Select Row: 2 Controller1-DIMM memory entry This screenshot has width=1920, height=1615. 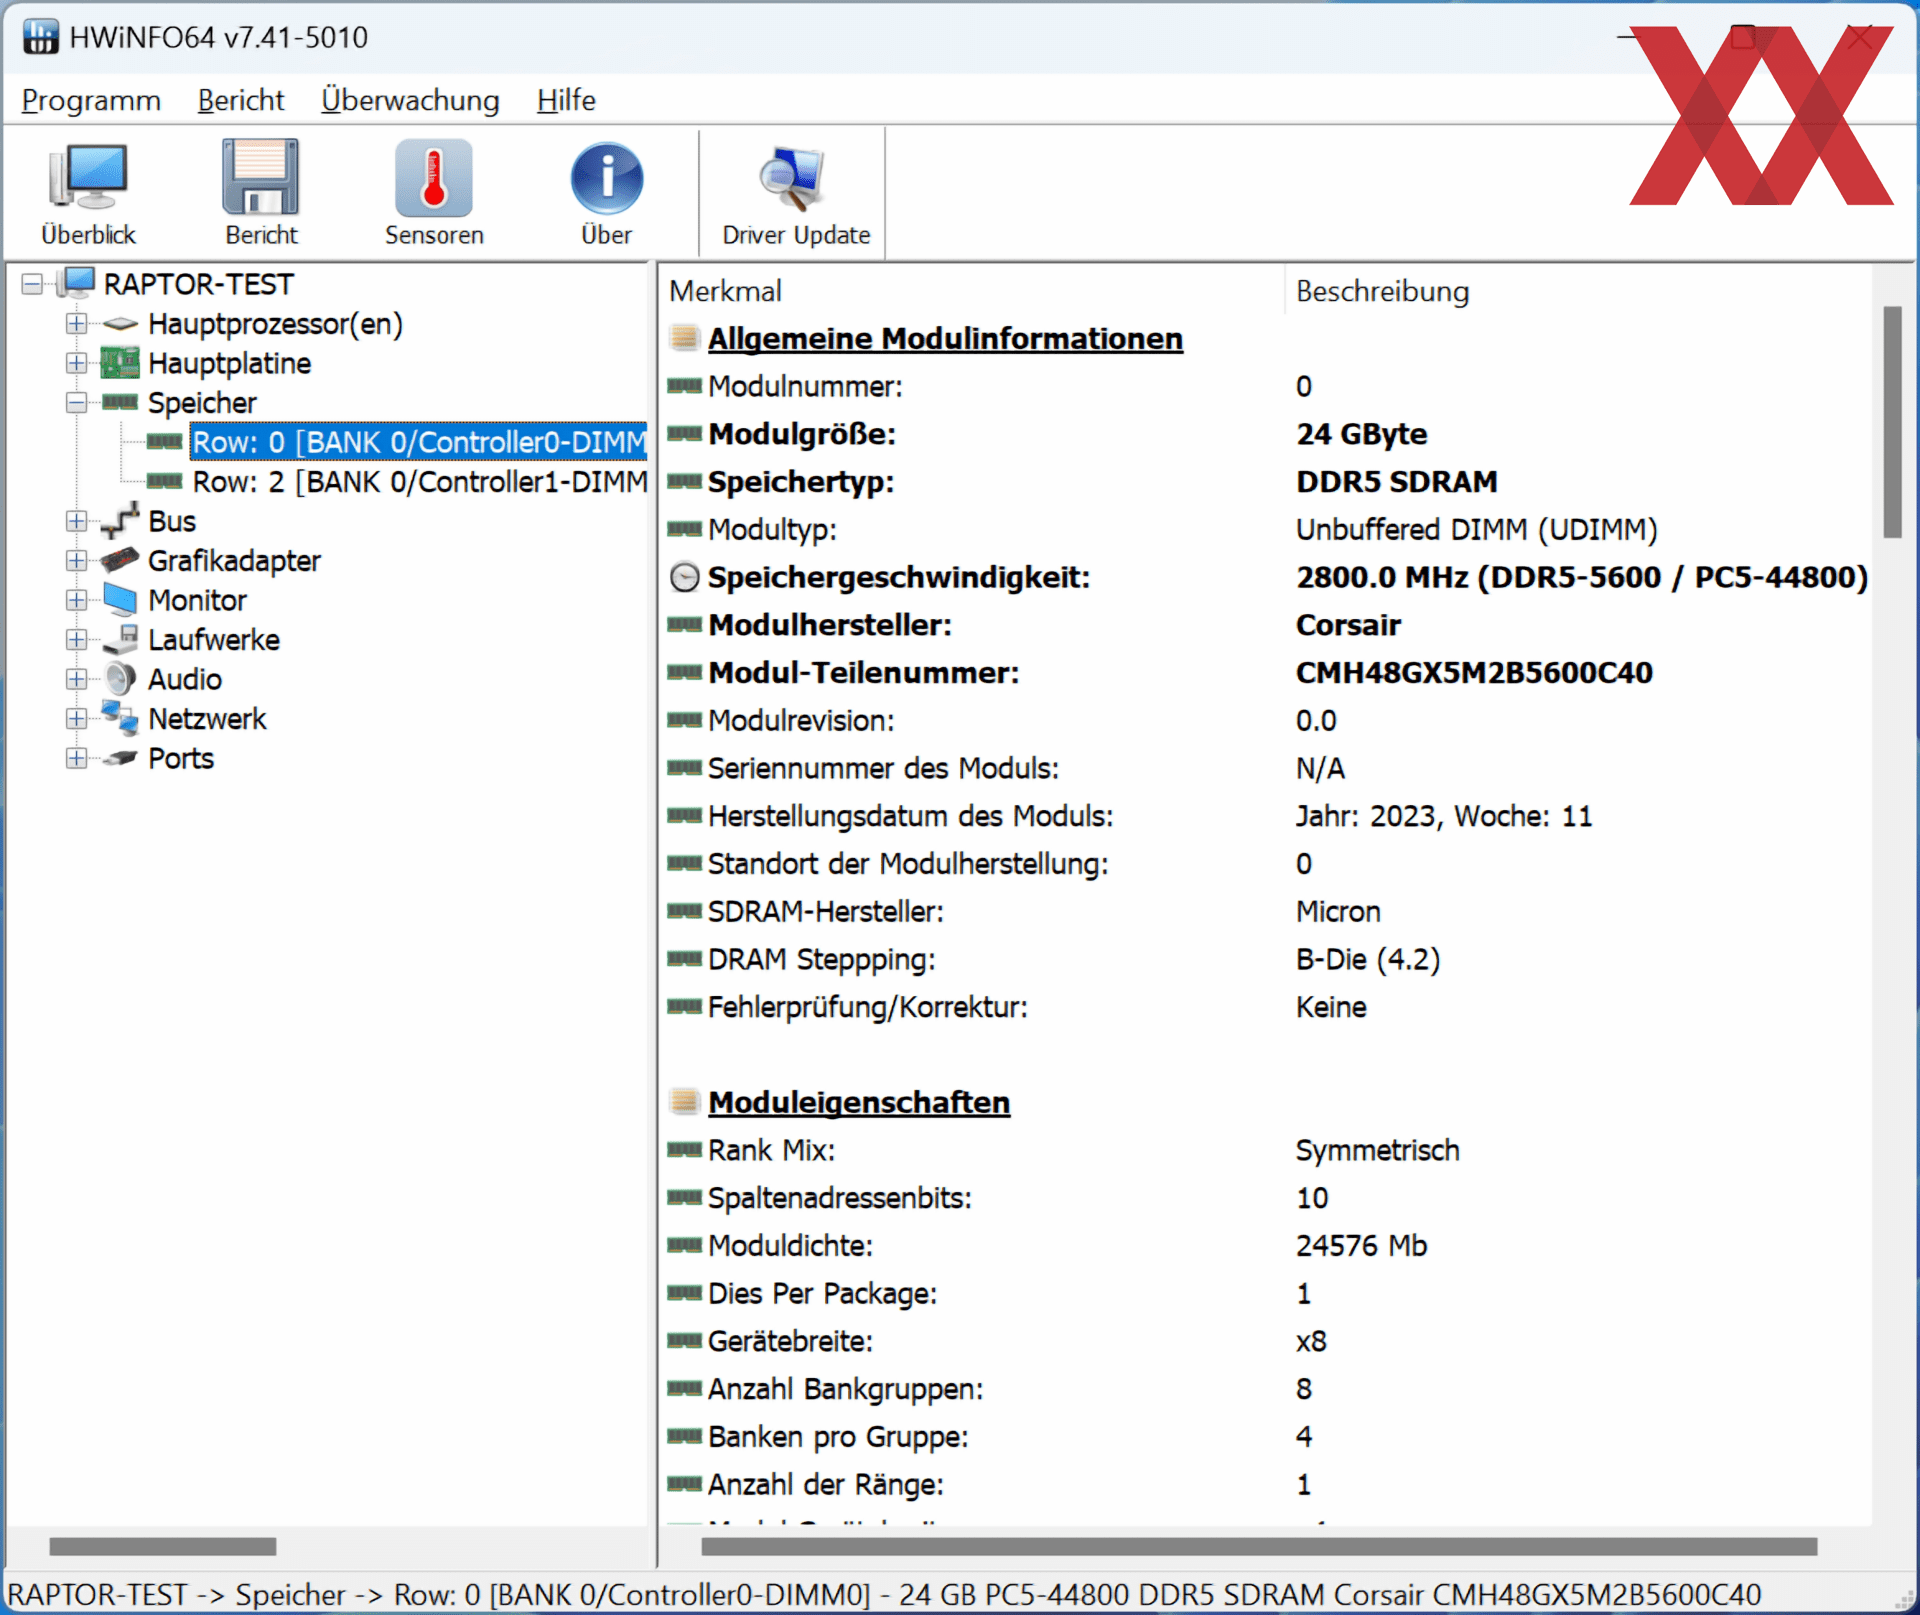(420, 481)
